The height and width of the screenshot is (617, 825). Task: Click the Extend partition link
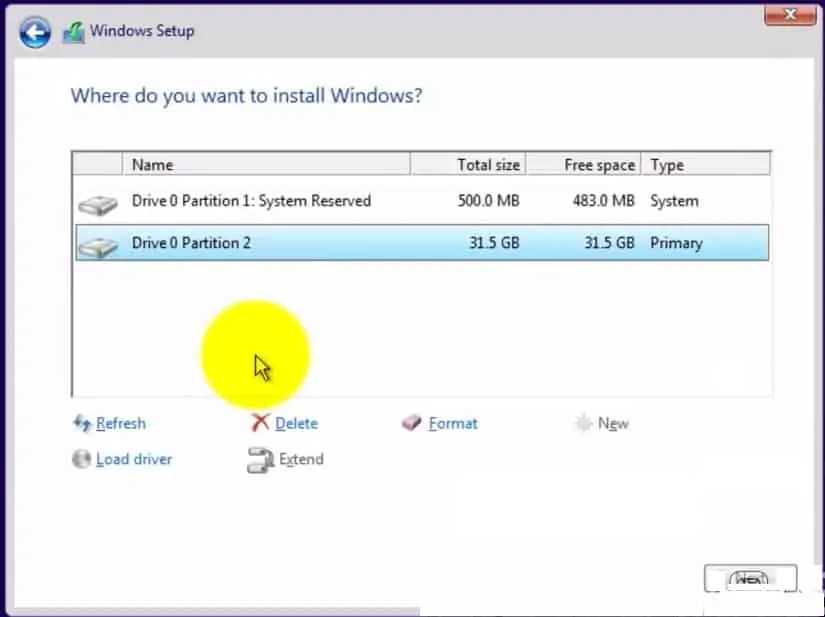pos(301,459)
